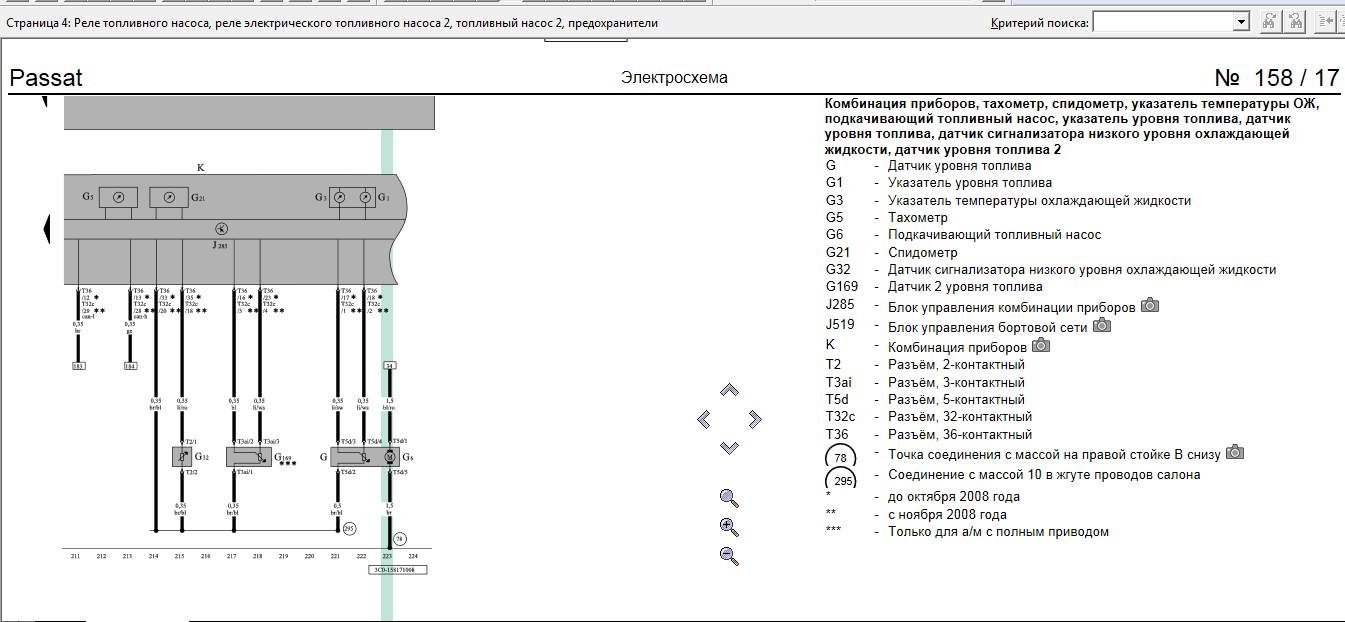
Task: Click the outdent list icon in toolbar
Action: point(1326,22)
